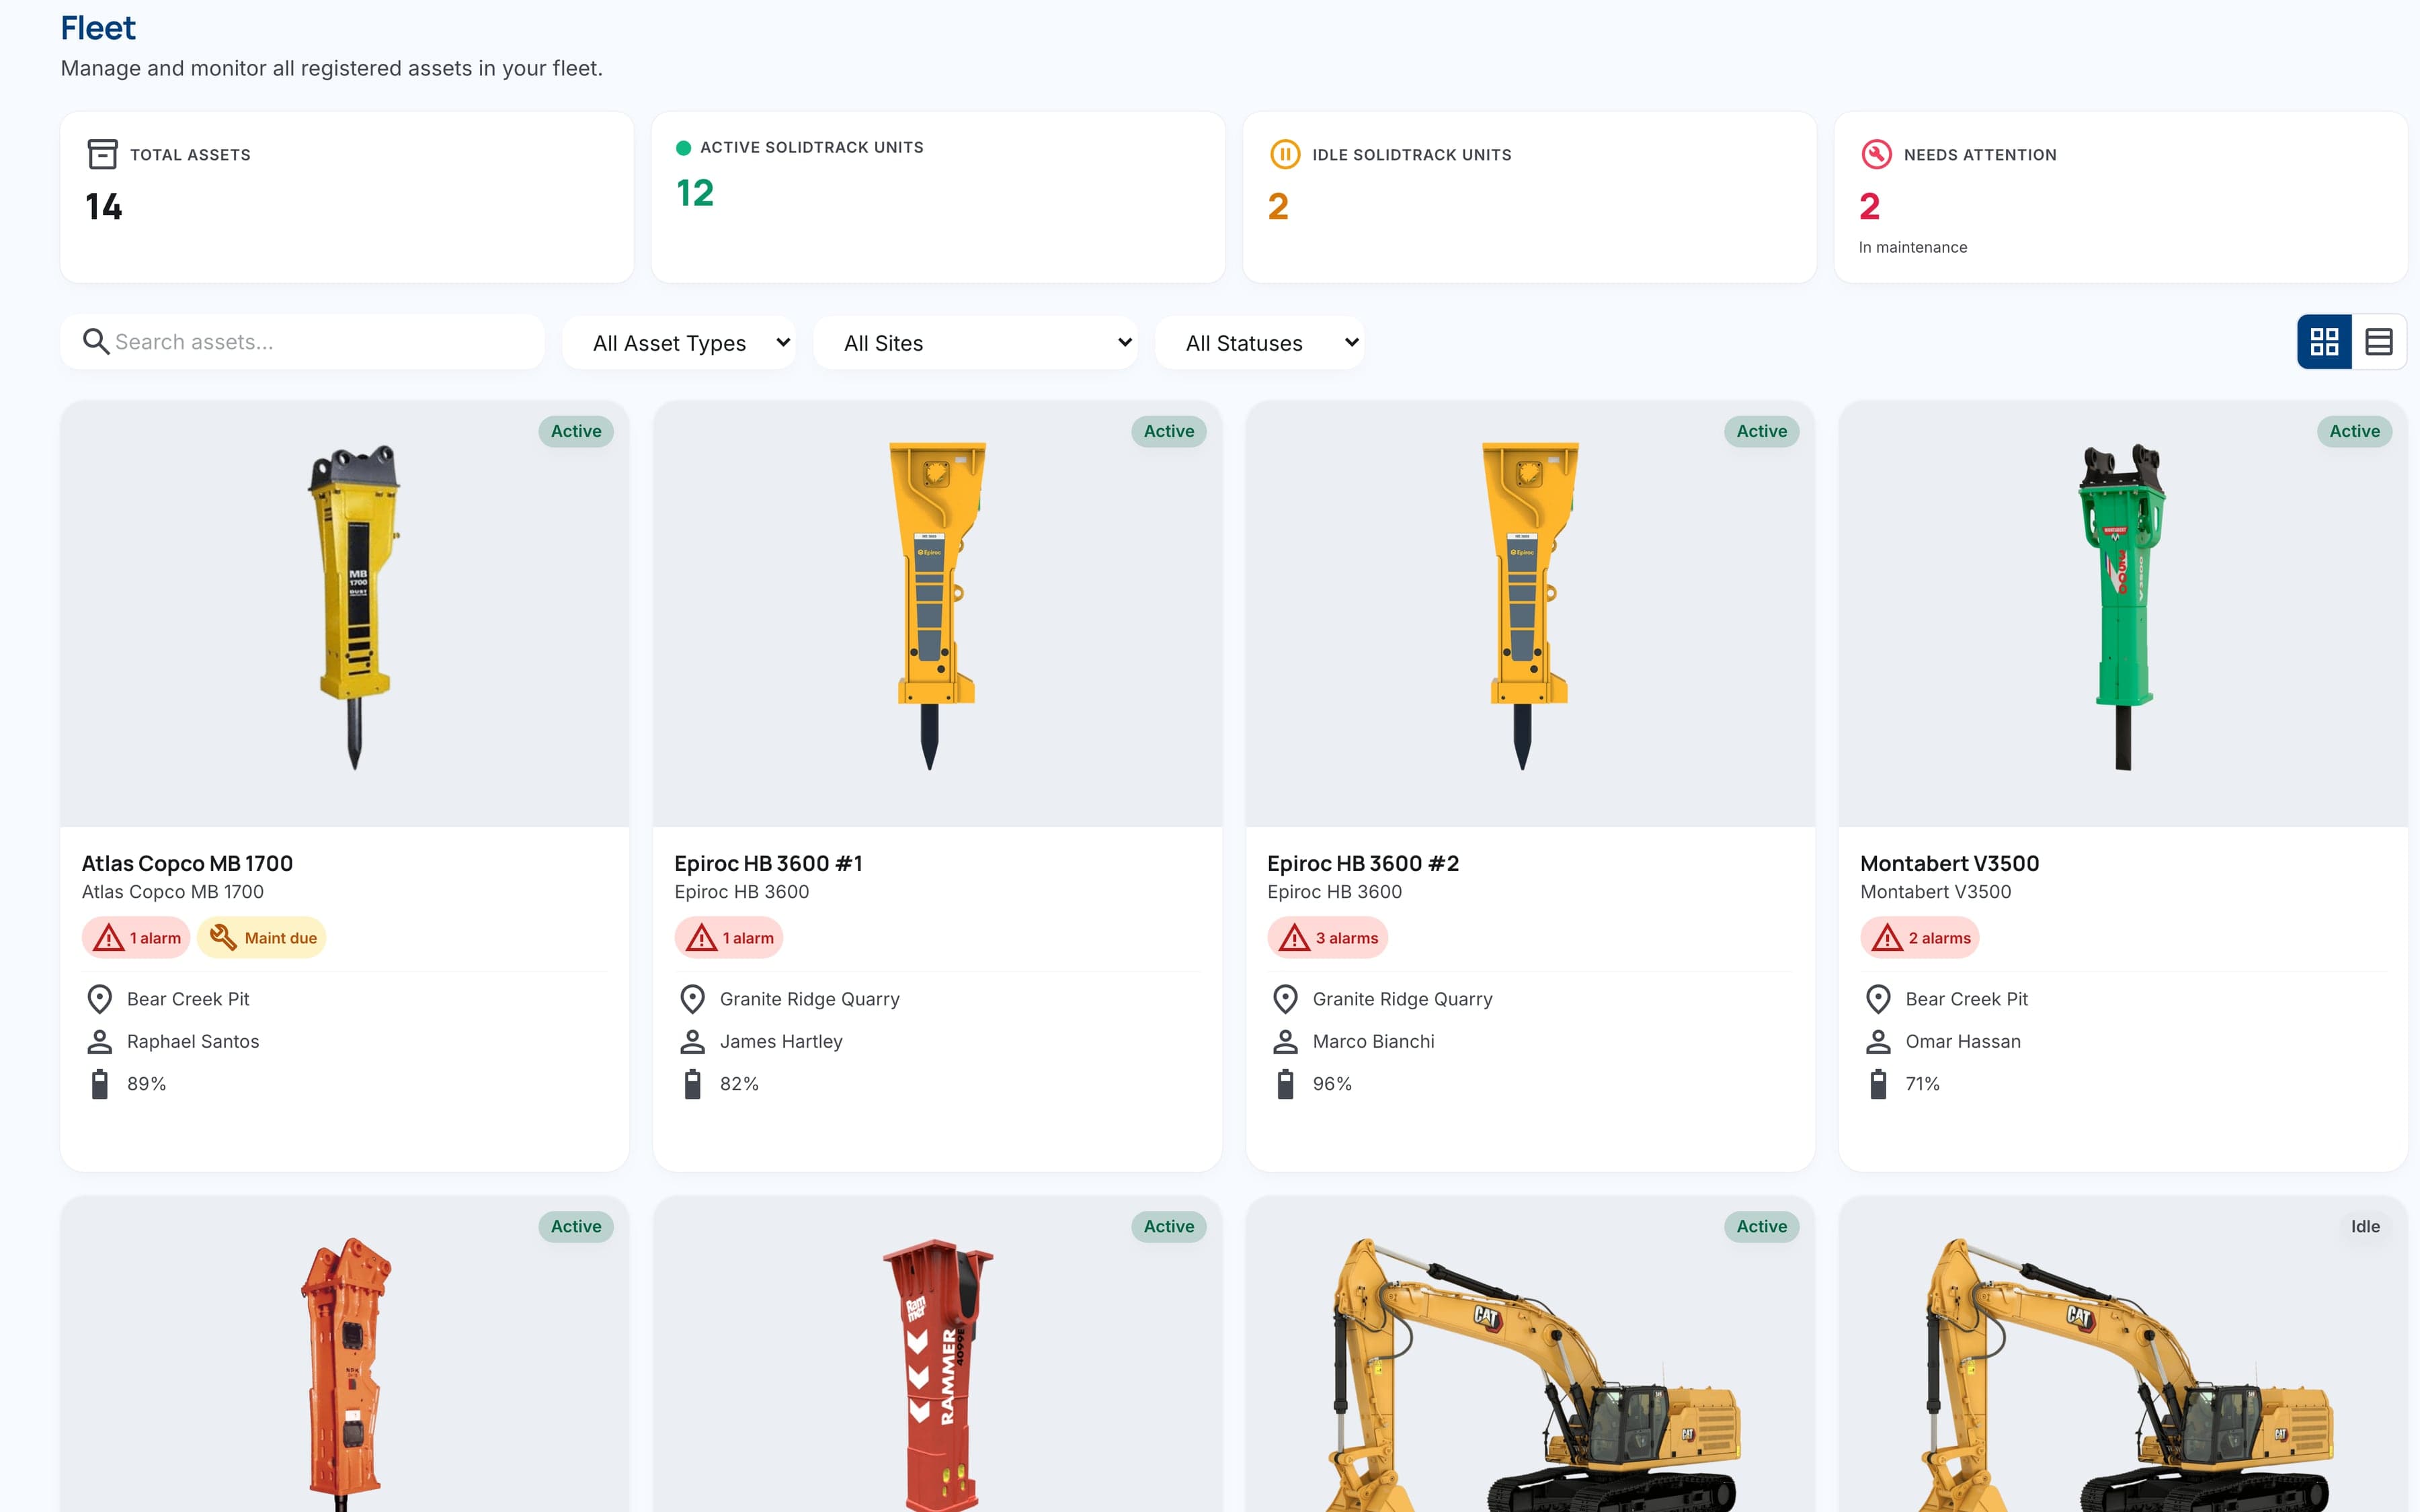This screenshot has width=2420, height=1512.
Task: Open the red Rammer breaker image
Action: click(x=937, y=1375)
